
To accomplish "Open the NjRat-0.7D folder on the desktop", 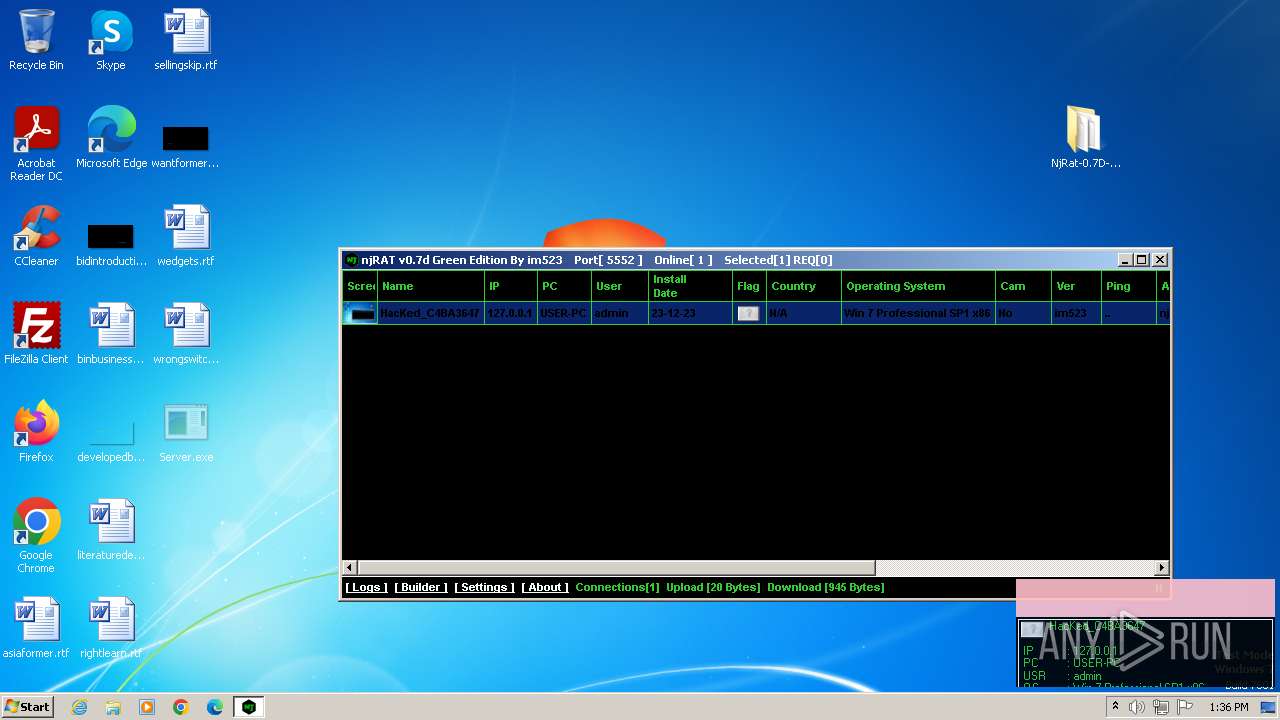I will (1085, 137).
